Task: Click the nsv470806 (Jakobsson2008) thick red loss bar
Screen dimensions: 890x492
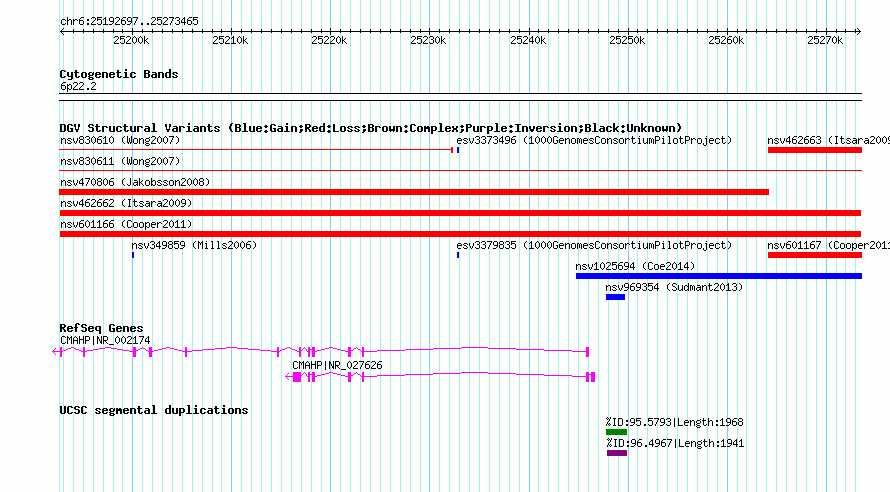Action: 414,192
